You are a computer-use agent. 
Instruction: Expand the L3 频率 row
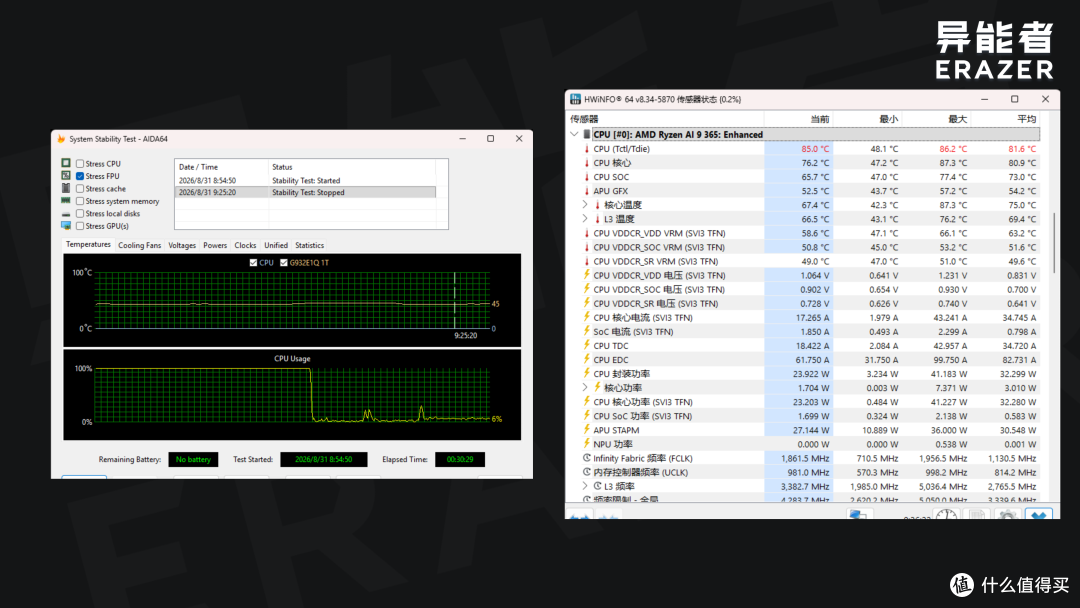pyautogui.click(x=585, y=486)
